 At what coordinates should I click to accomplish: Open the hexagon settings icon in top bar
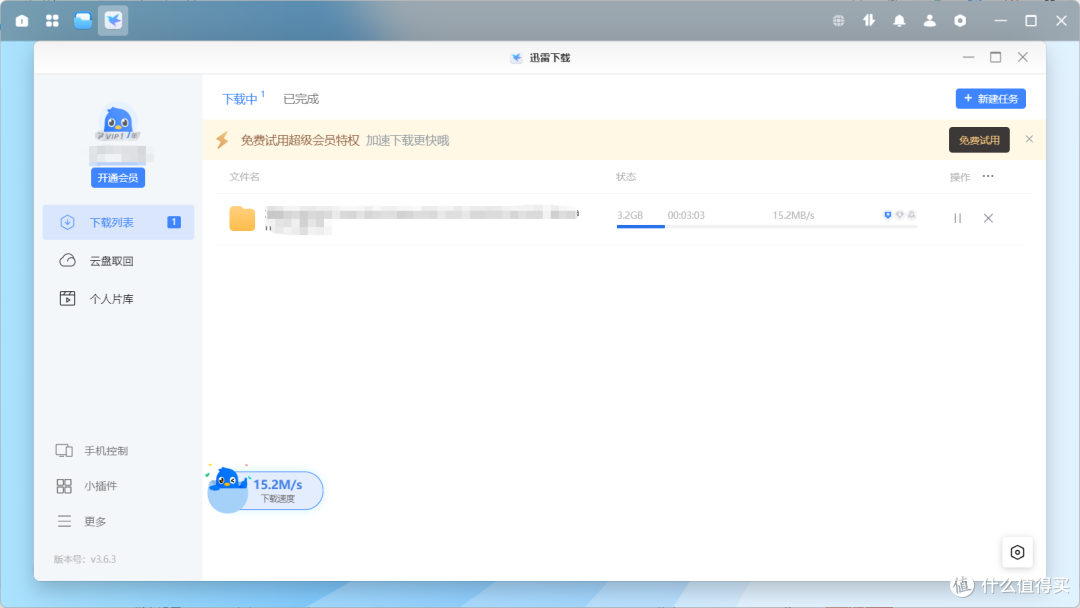point(960,21)
